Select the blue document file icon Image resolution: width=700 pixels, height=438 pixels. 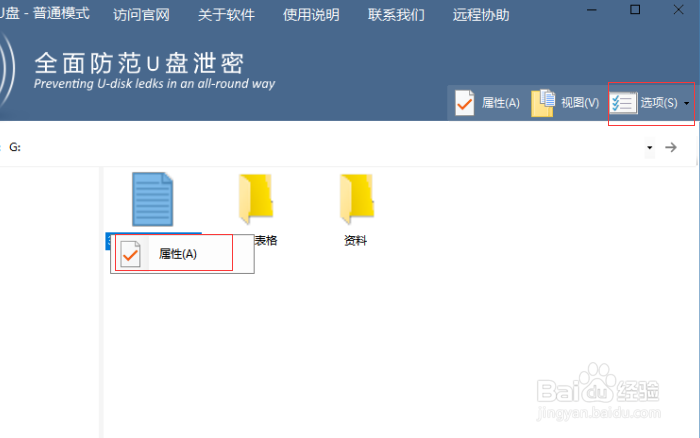coord(153,199)
